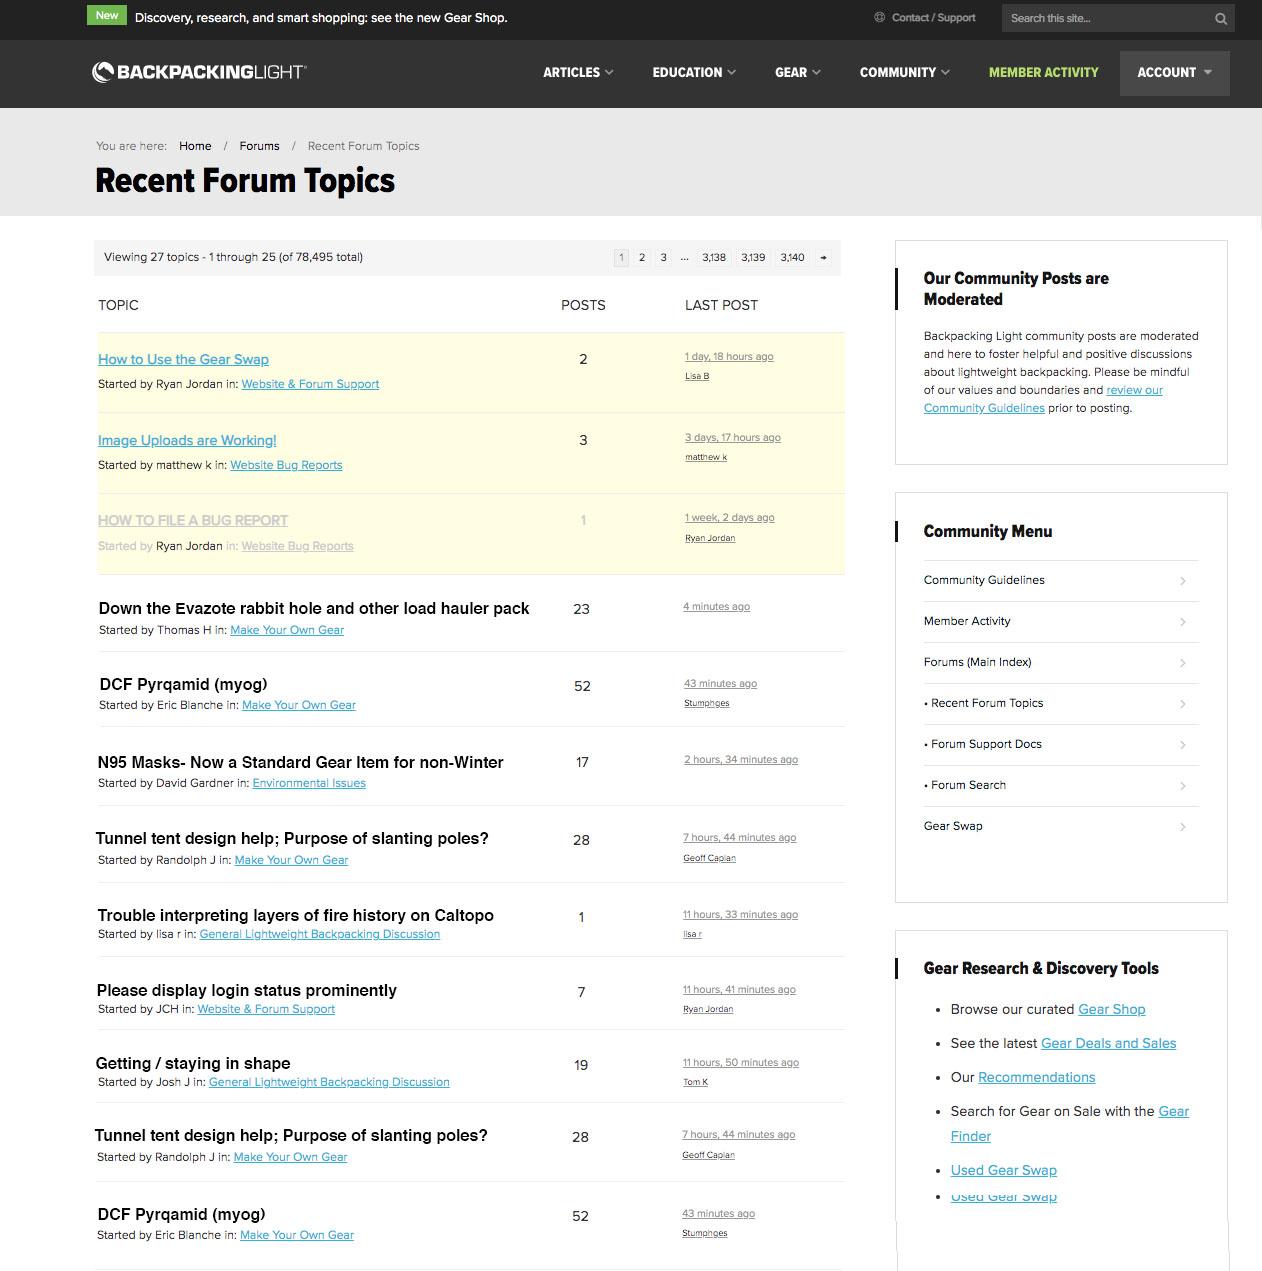This screenshot has height=1271, width=1262.
Task: Click Recommendations link
Action: (x=1037, y=1077)
